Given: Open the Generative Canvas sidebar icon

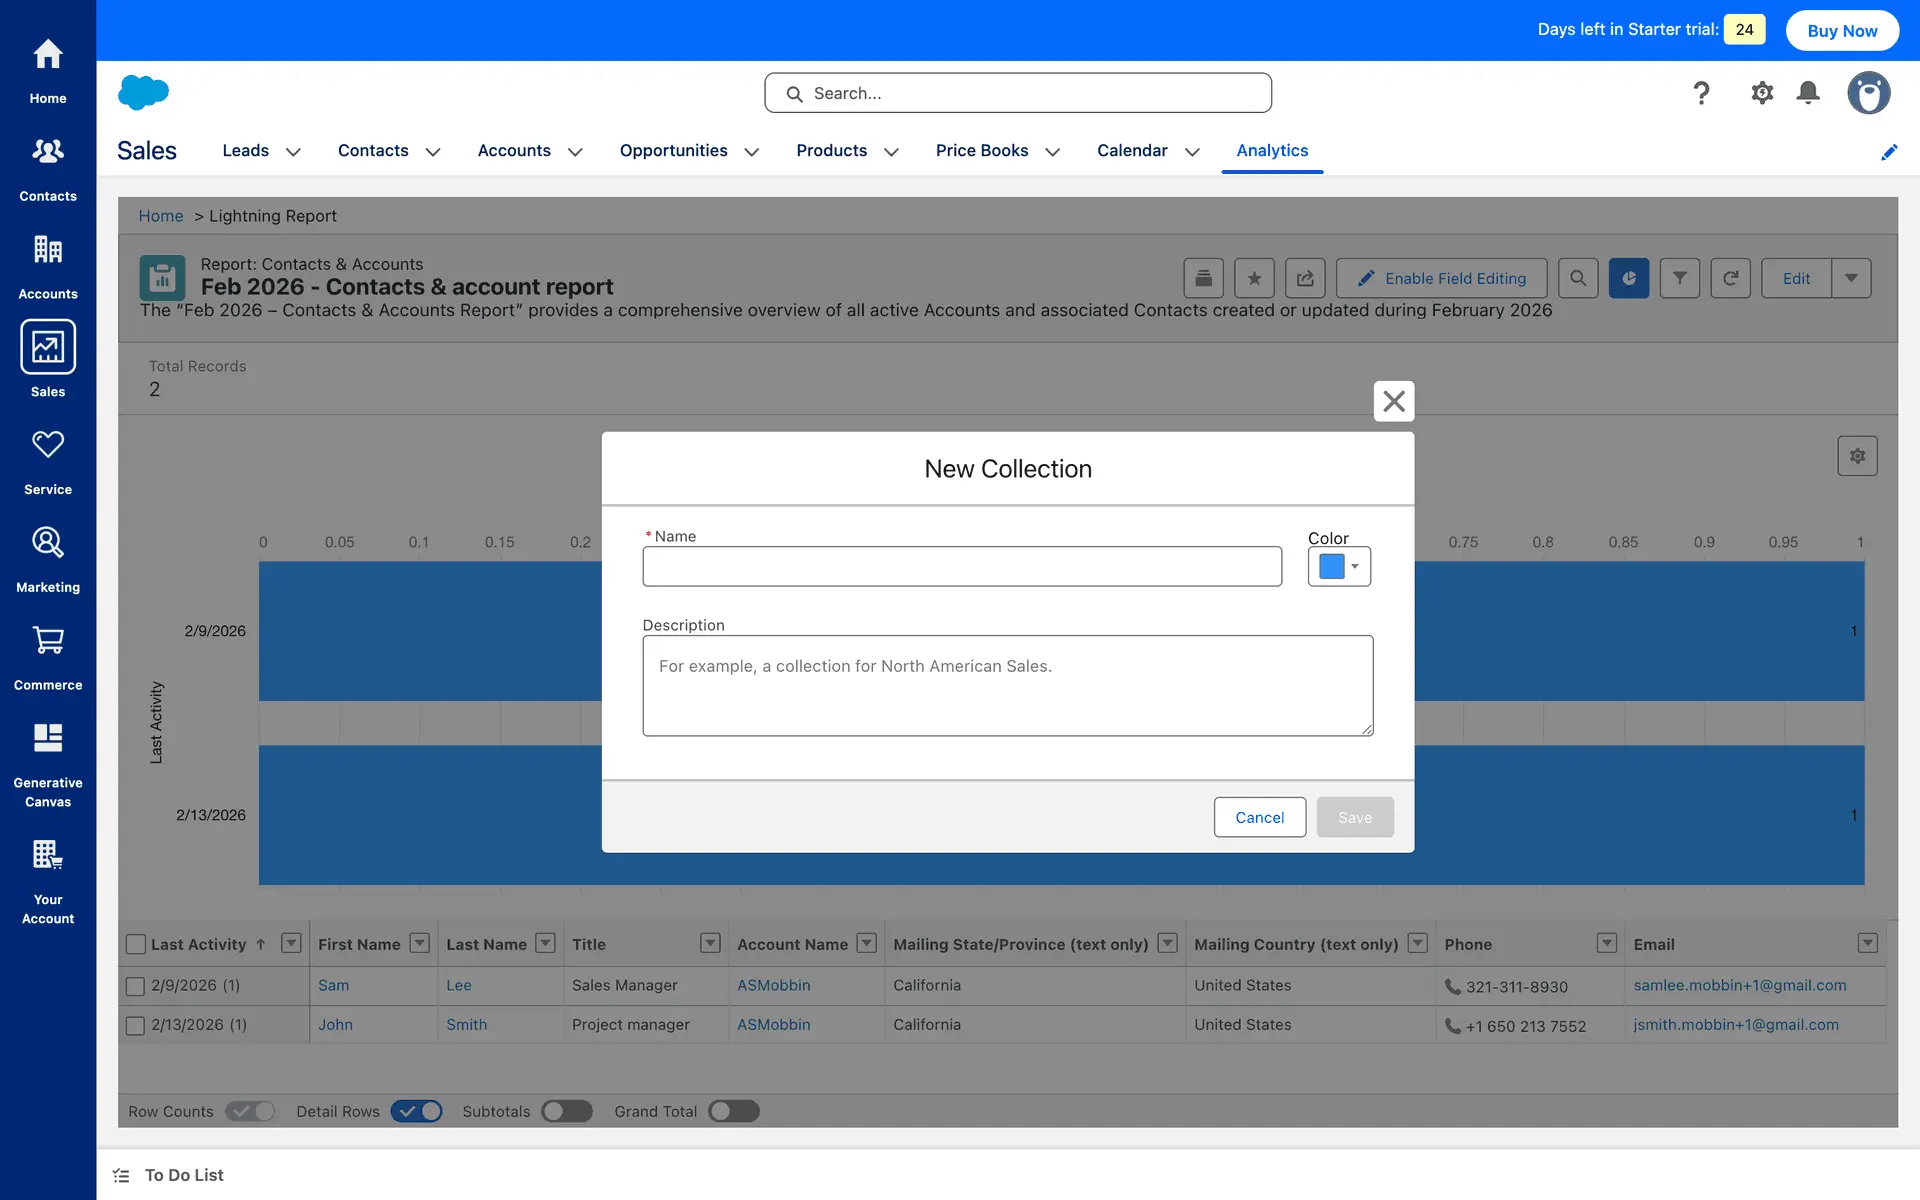Looking at the screenshot, I should pos(48,738).
